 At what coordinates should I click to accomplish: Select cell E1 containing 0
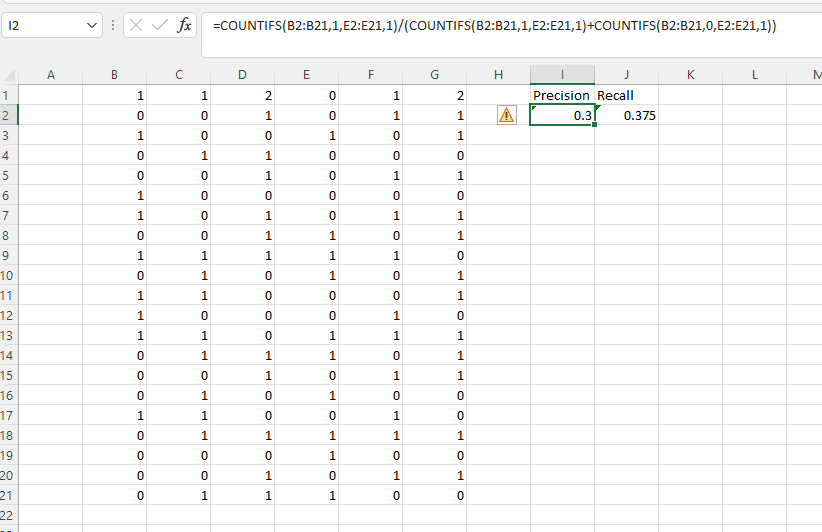tap(306, 95)
